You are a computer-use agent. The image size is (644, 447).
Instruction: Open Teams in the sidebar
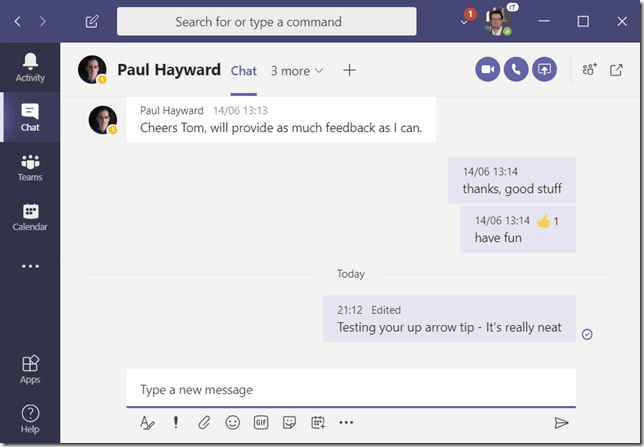30,168
